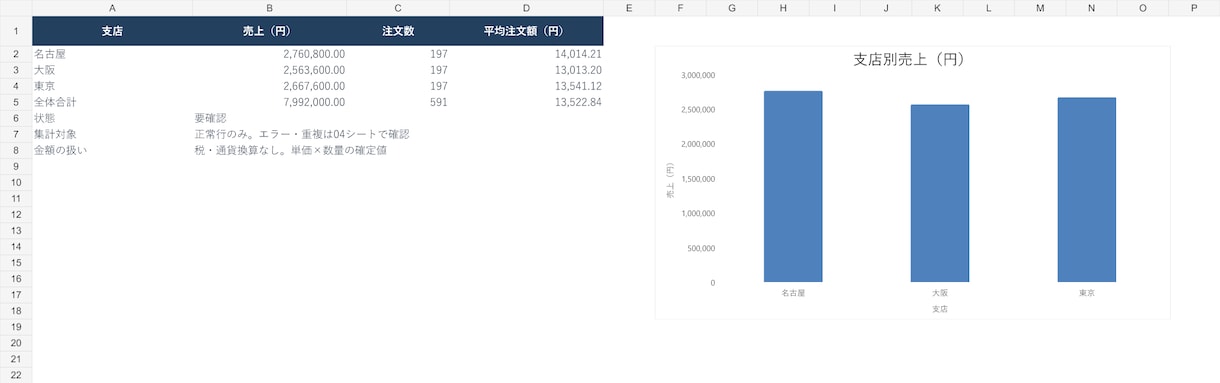Image resolution: width=1220 pixels, height=383 pixels.
Task: Click the sales value 2,563,600.00
Action: [x=270, y=70]
